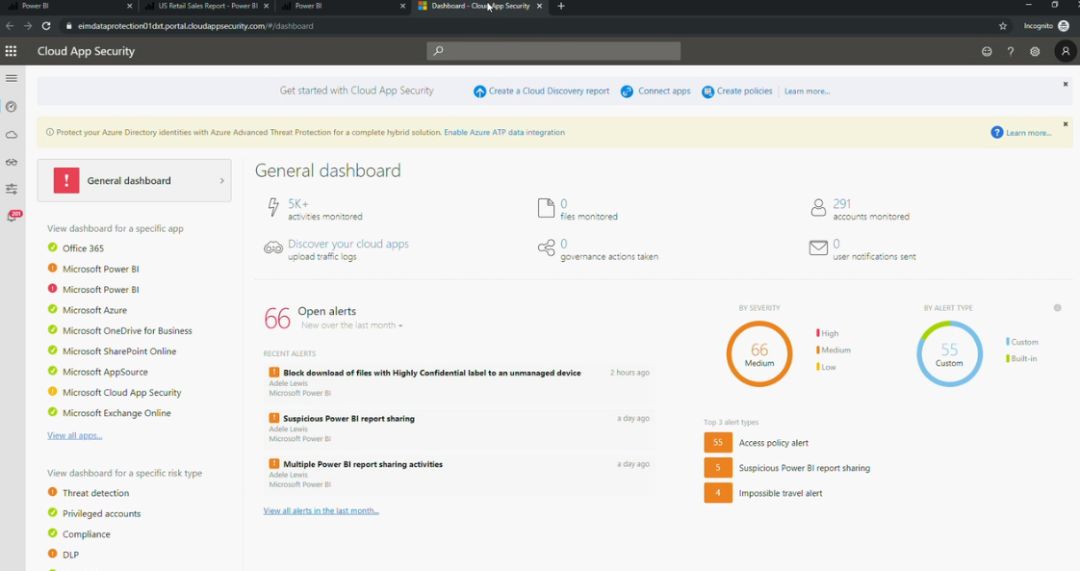1080x571 pixels.
Task: Click the Impossible travel alert count 4
Action: (x=718, y=492)
